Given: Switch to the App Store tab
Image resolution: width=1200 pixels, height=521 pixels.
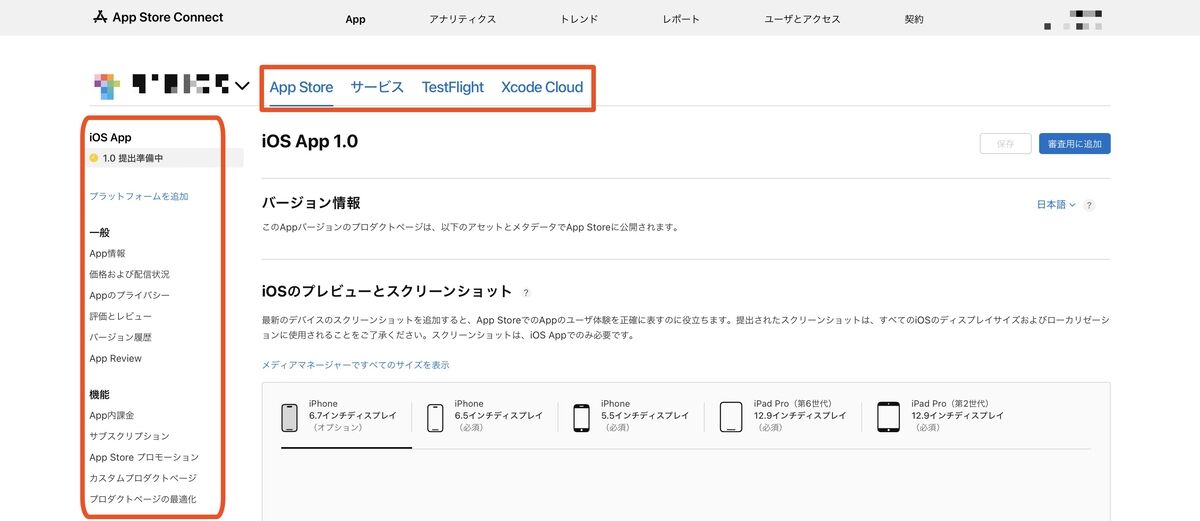Looking at the screenshot, I should [301, 87].
